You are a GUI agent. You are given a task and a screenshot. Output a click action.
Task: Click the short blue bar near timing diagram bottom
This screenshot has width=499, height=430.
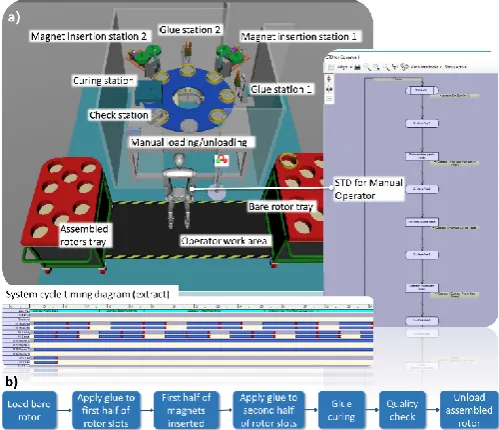coord(46,358)
